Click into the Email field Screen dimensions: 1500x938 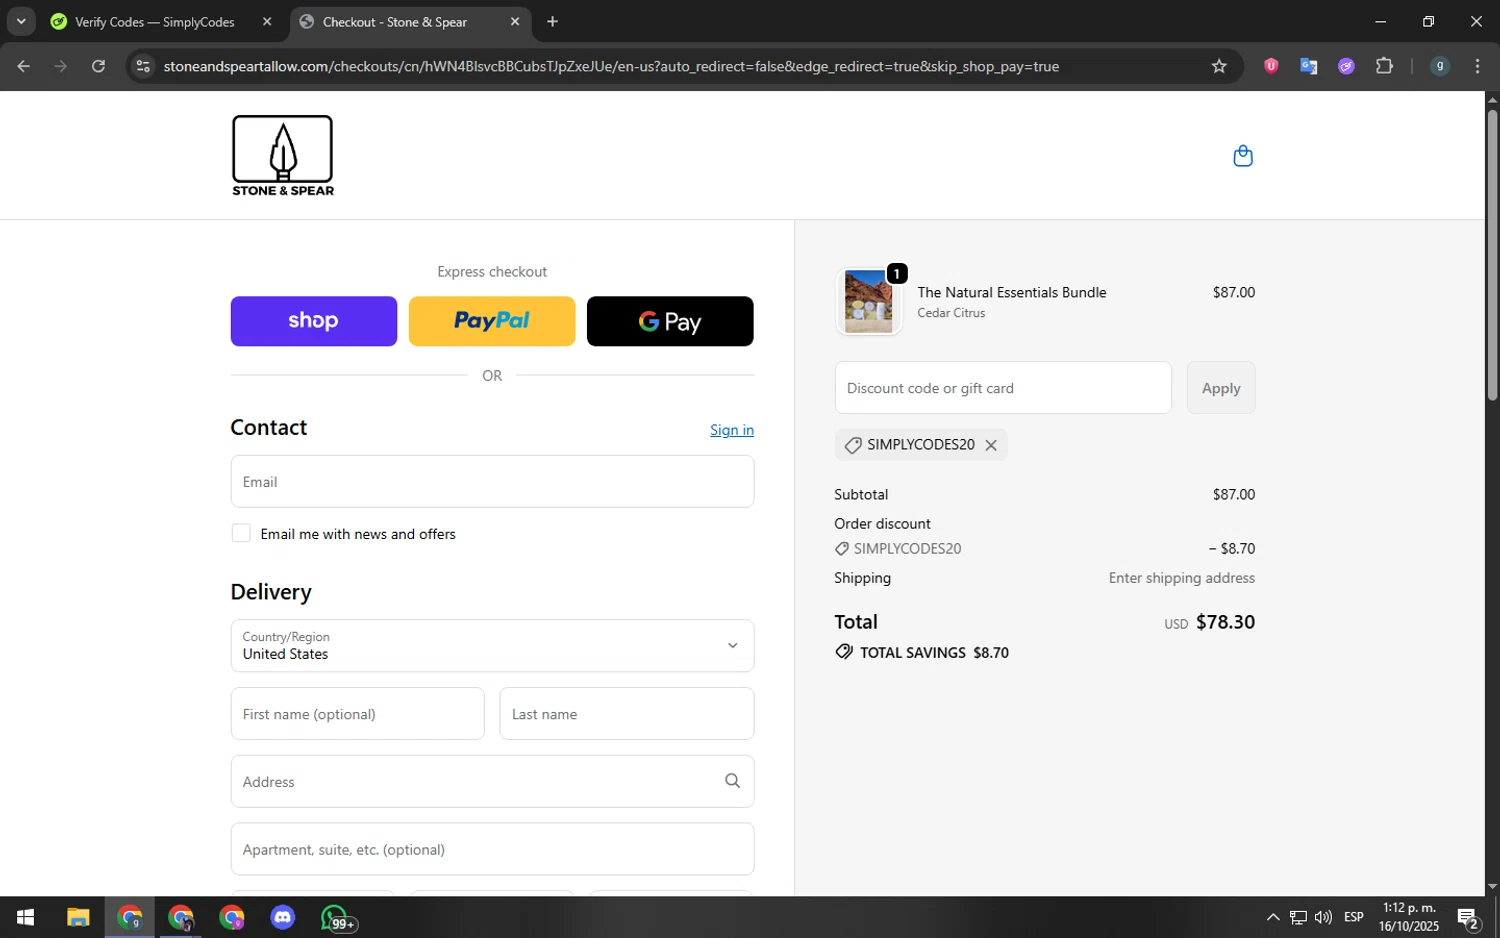(492, 481)
